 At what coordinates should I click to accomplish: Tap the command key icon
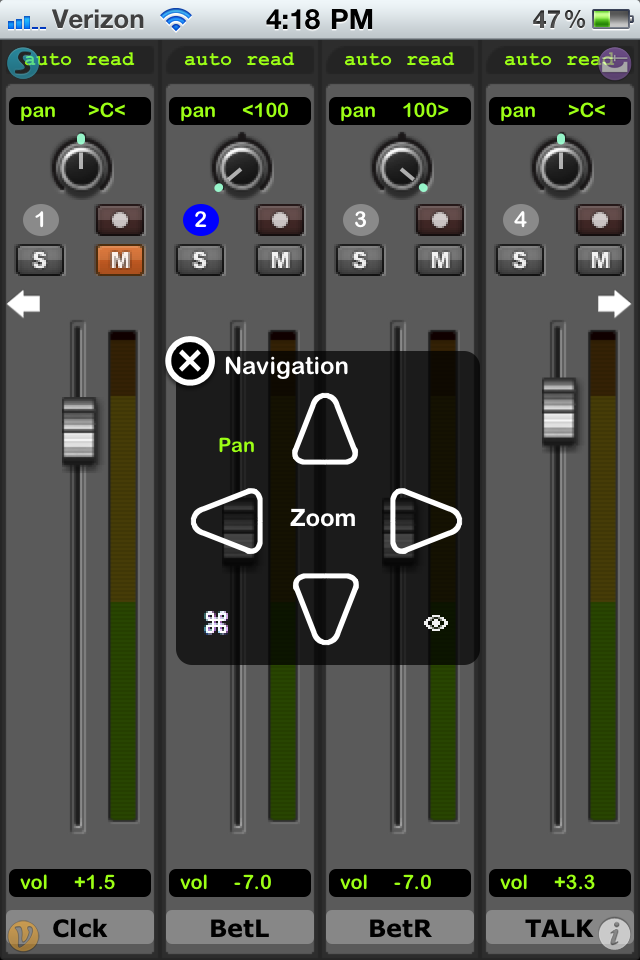point(217,623)
